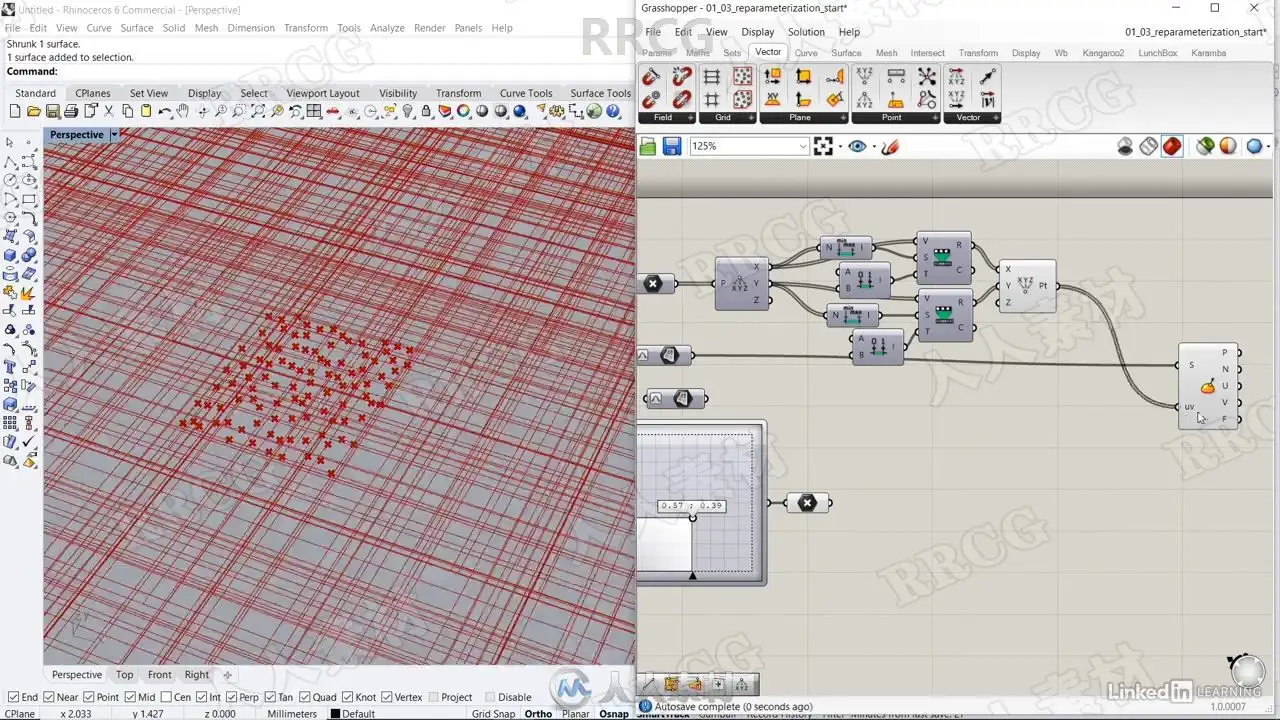This screenshot has width=1280, height=720.
Task: Click in the Rhino Command input line
Action: pos(345,72)
